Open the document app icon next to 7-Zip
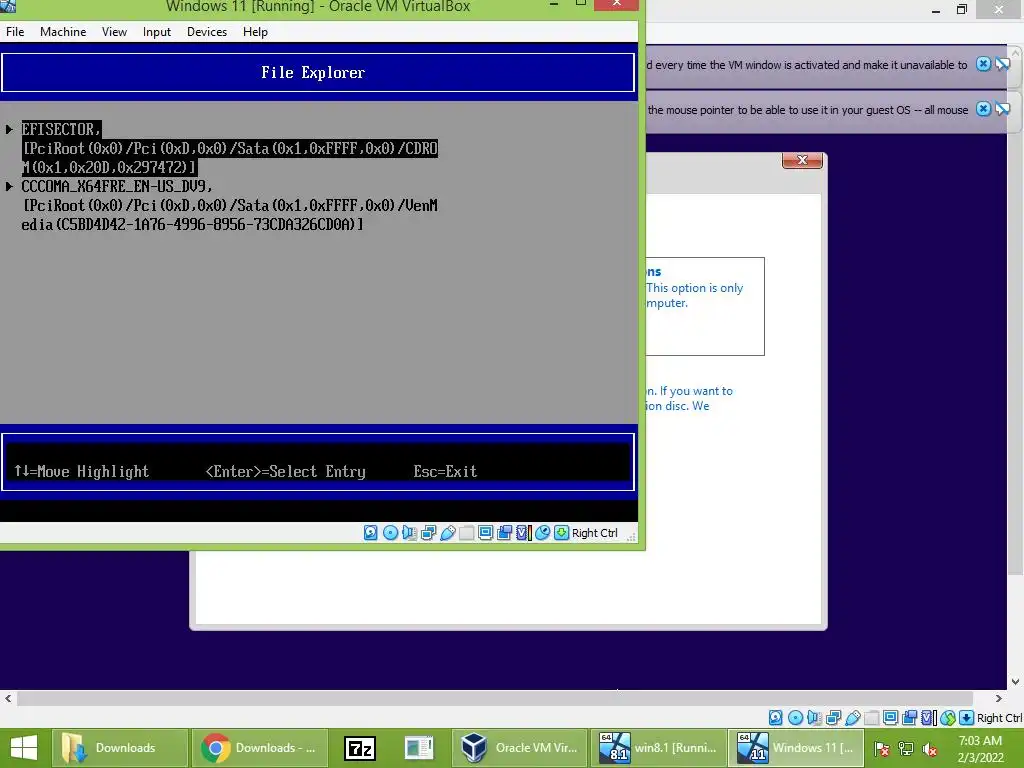The width and height of the screenshot is (1024, 768). (419, 748)
